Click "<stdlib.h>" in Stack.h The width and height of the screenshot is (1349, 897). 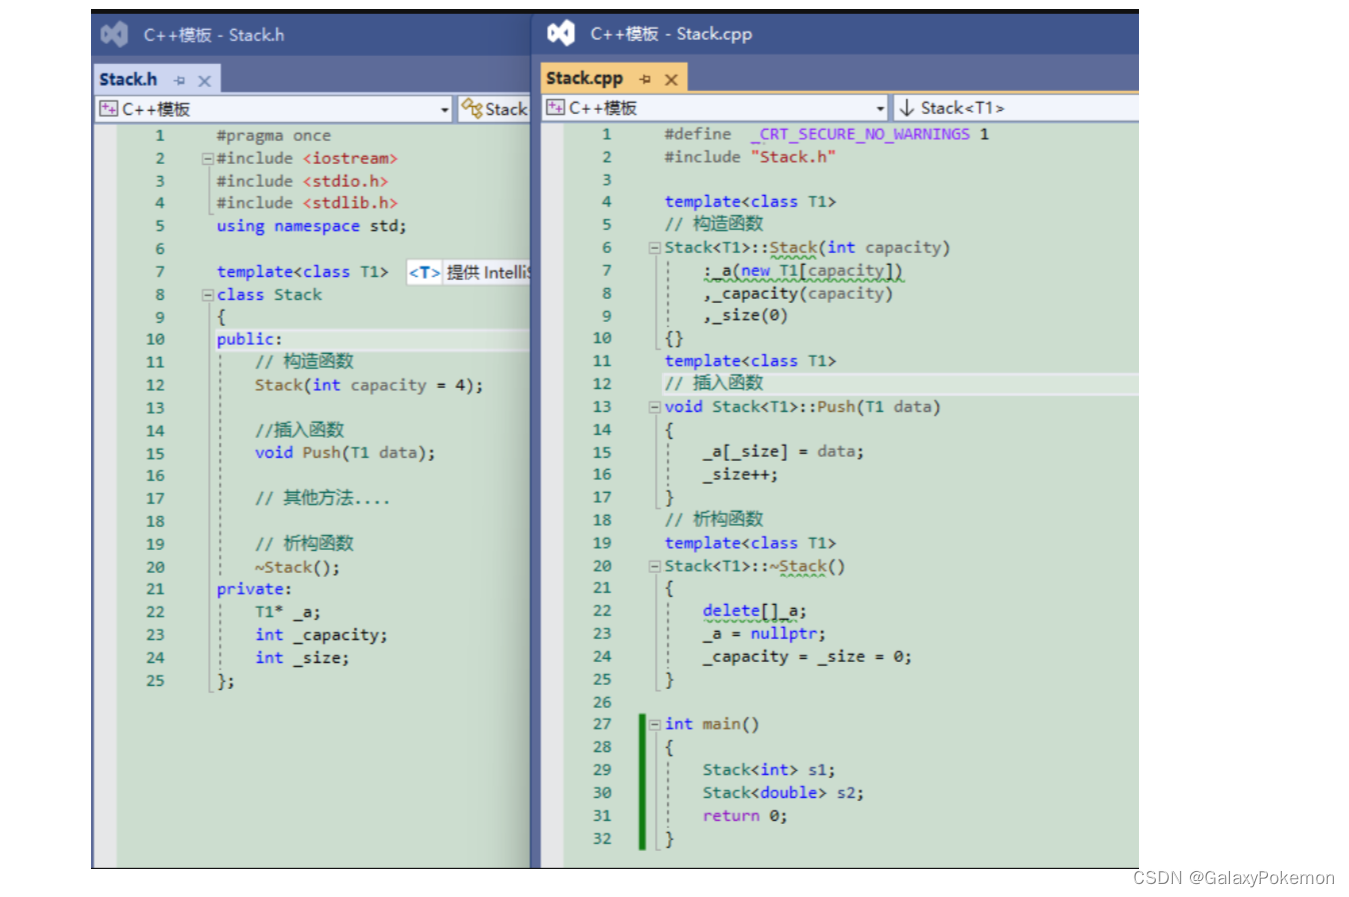(x=351, y=203)
